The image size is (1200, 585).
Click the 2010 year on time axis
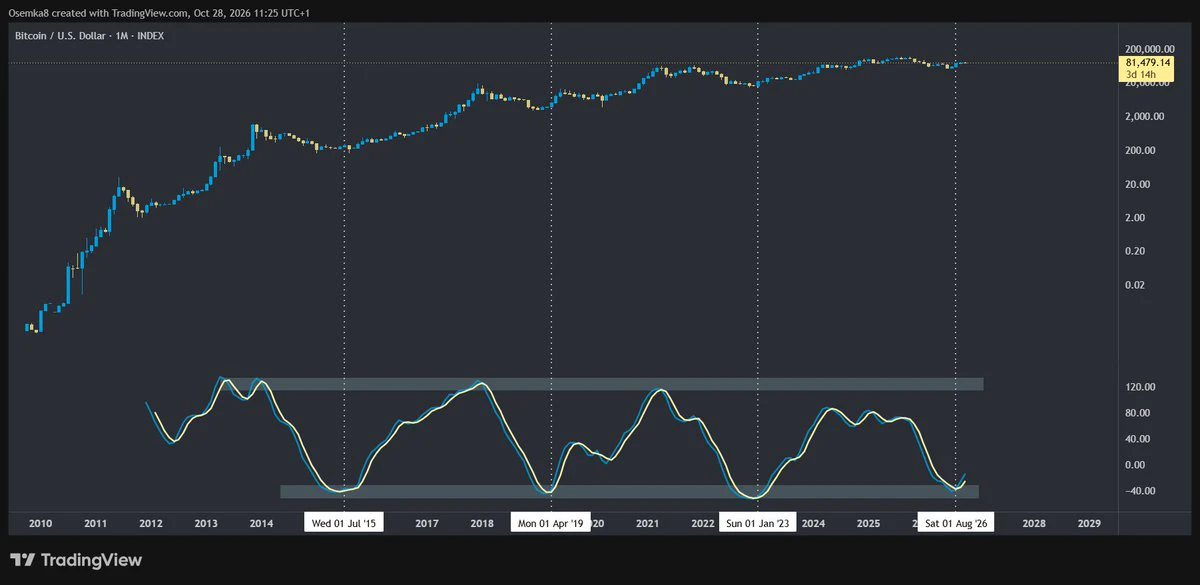(x=40, y=523)
